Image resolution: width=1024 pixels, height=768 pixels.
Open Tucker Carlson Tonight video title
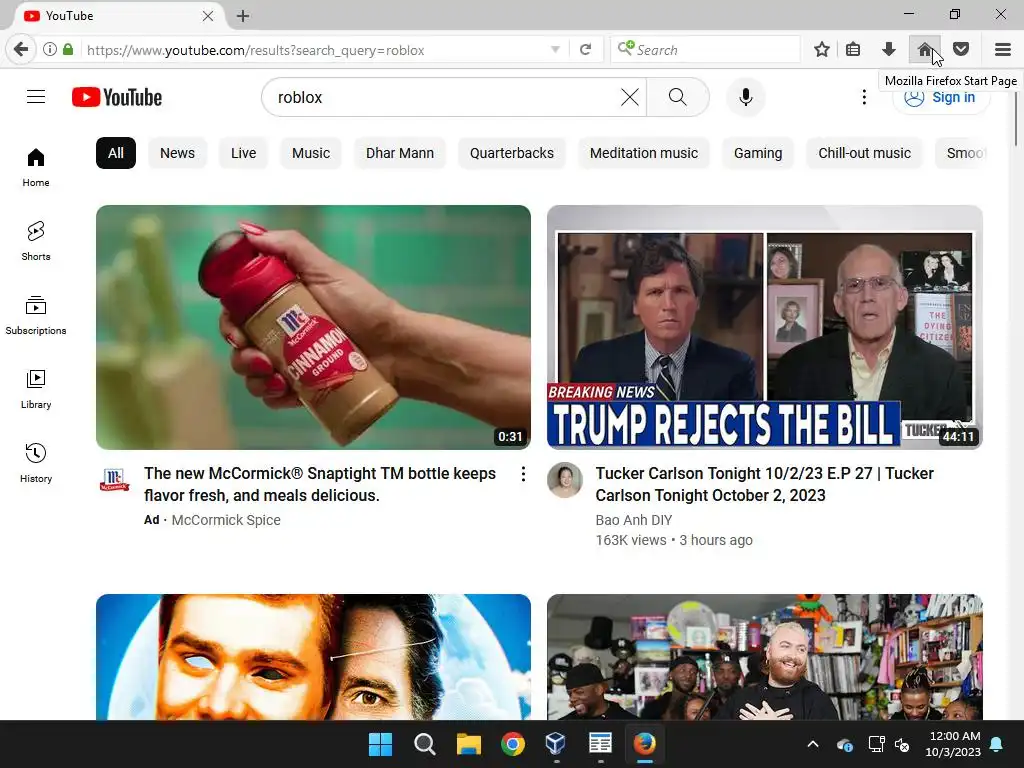coord(765,484)
